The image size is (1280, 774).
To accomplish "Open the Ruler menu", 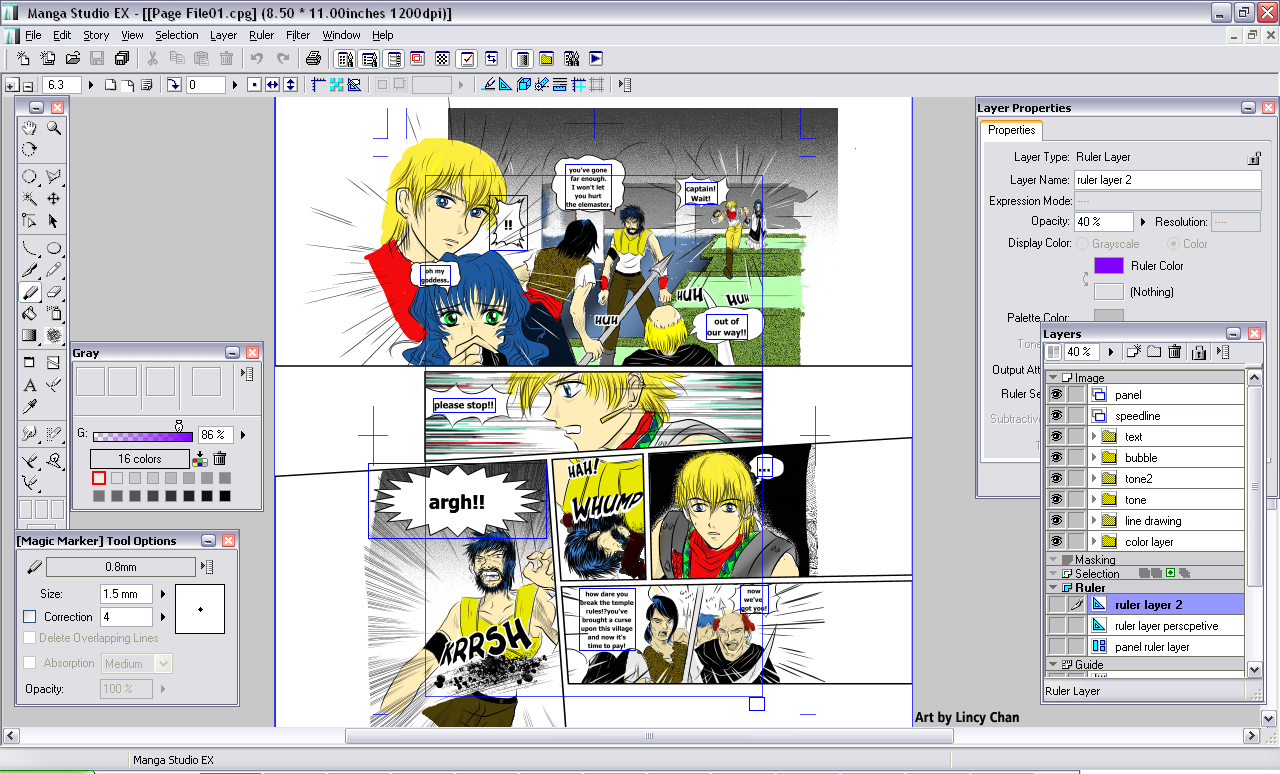I will 261,35.
